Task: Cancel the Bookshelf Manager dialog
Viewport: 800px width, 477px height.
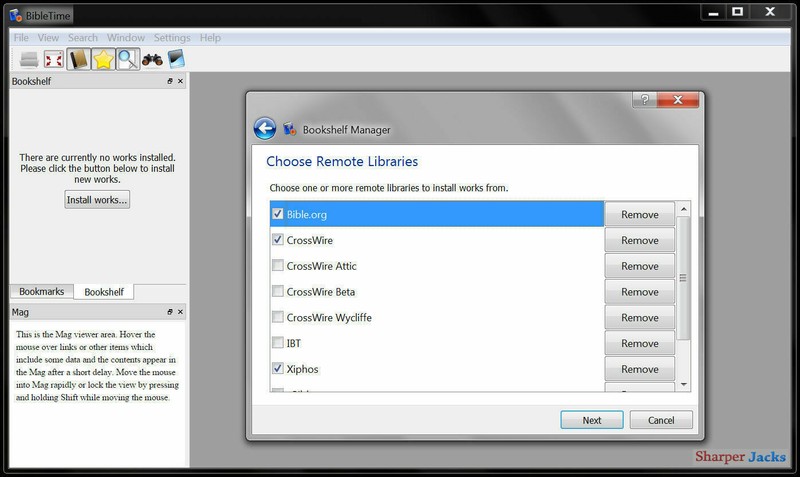Action: [661, 420]
